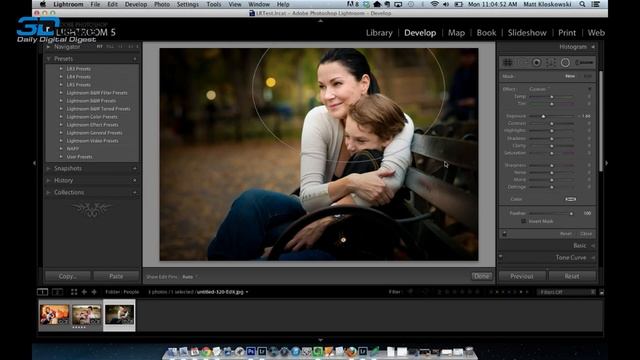Click the Exposure slider handle
This screenshot has width=640, height=360.
coord(543,116)
